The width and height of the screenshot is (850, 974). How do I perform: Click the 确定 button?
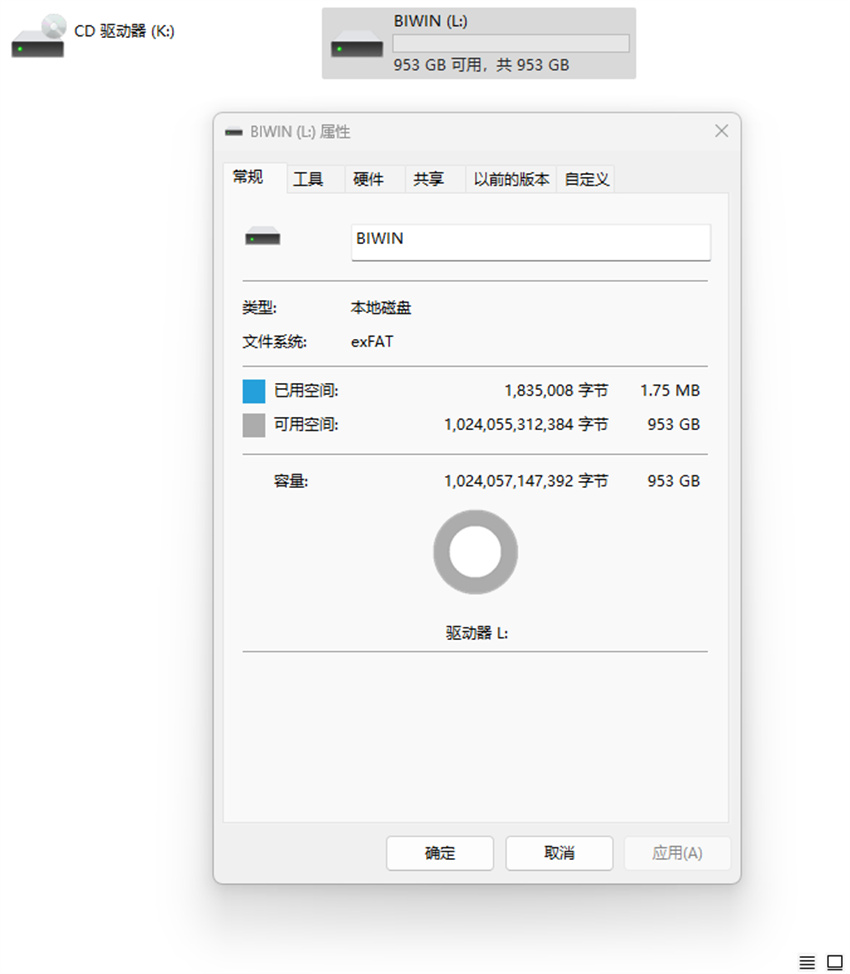click(x=440, y=853)
